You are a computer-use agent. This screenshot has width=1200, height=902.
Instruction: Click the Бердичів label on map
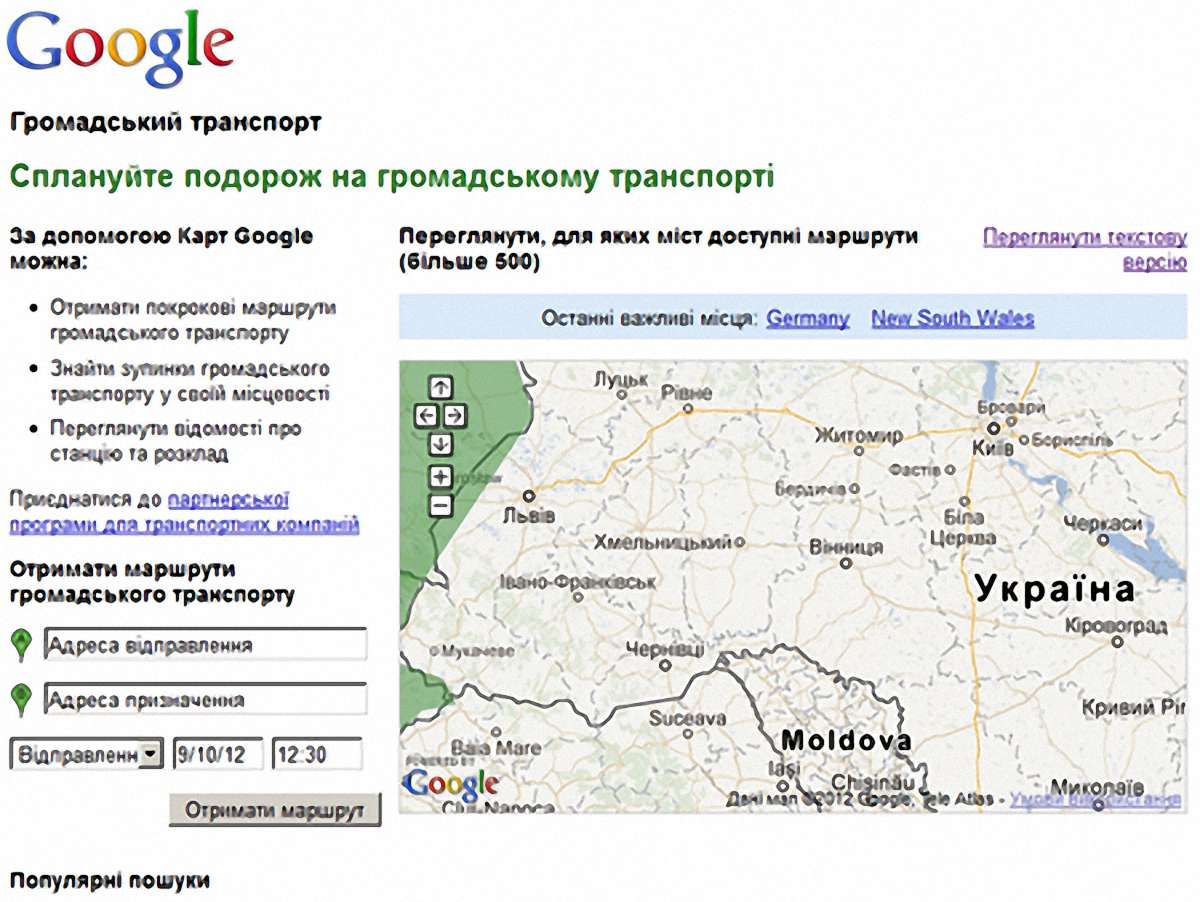[x=810, y=490]
